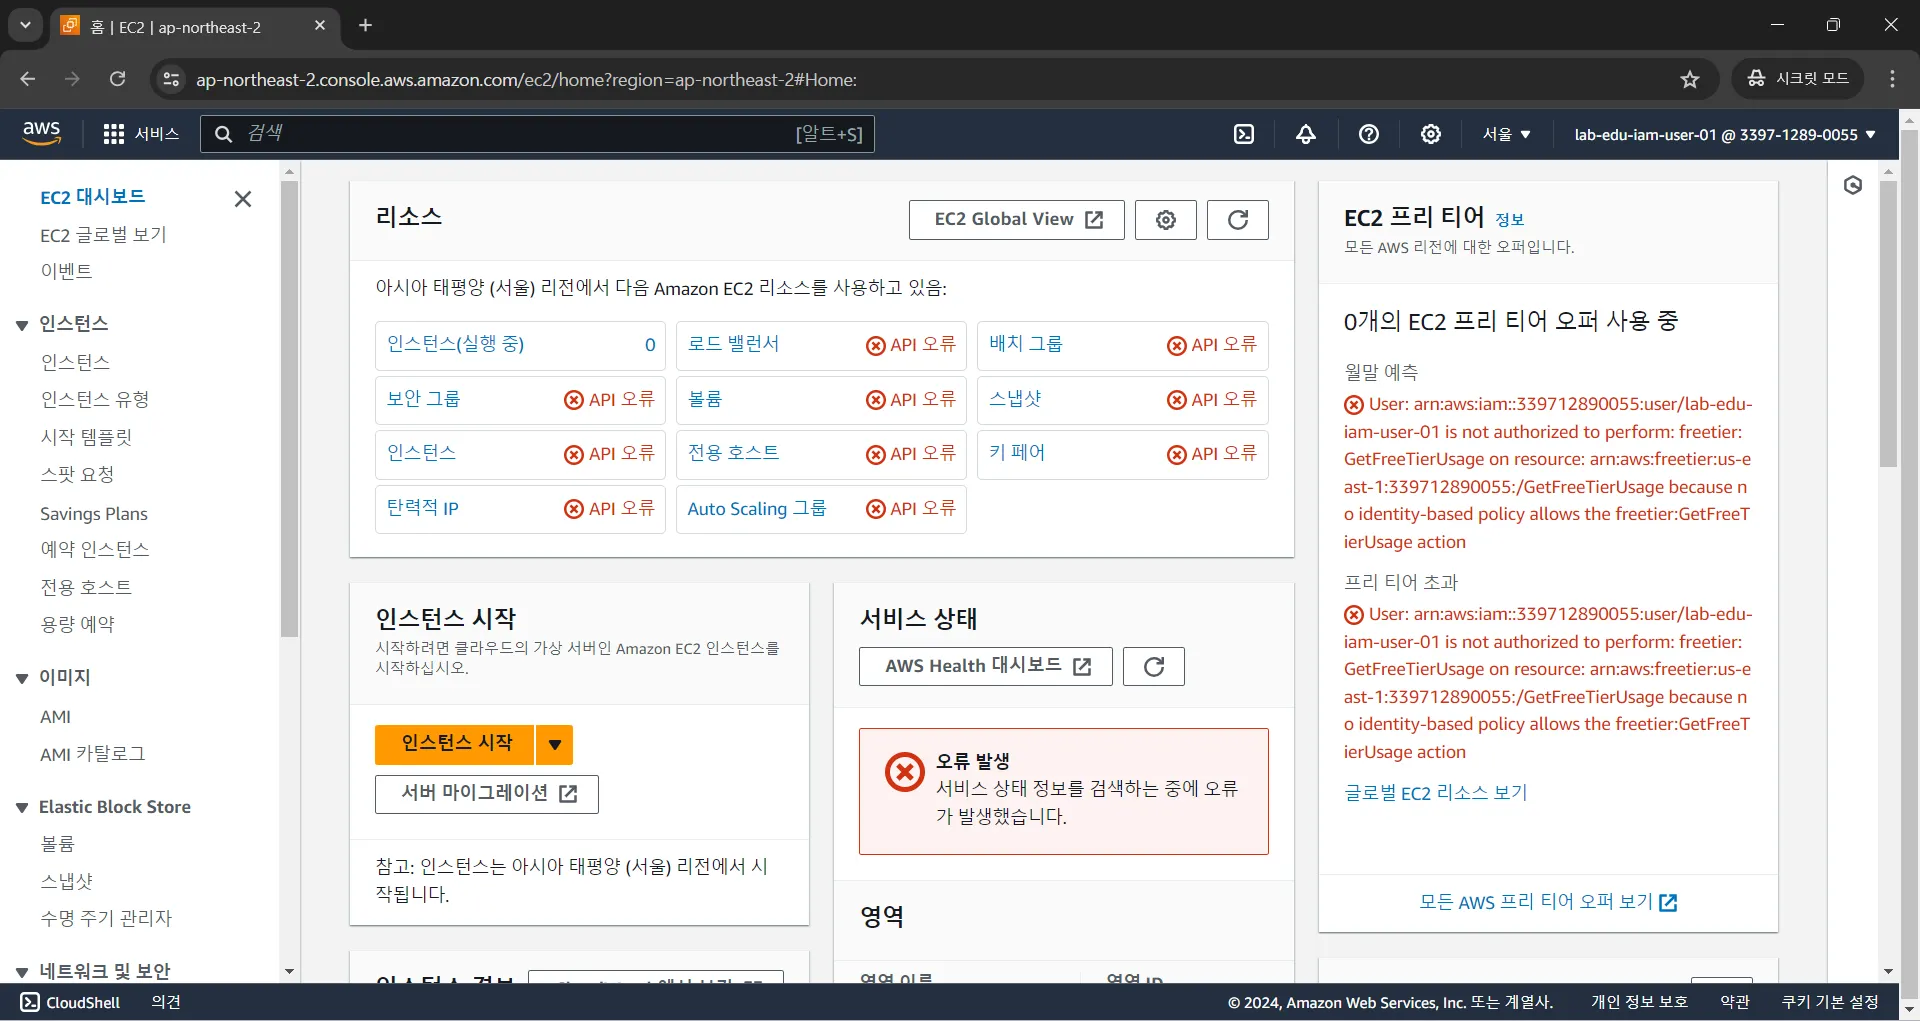Open resource settings gear in 리소스 panel
Screen dimensions: 1920x1021
pos(1166,220)
